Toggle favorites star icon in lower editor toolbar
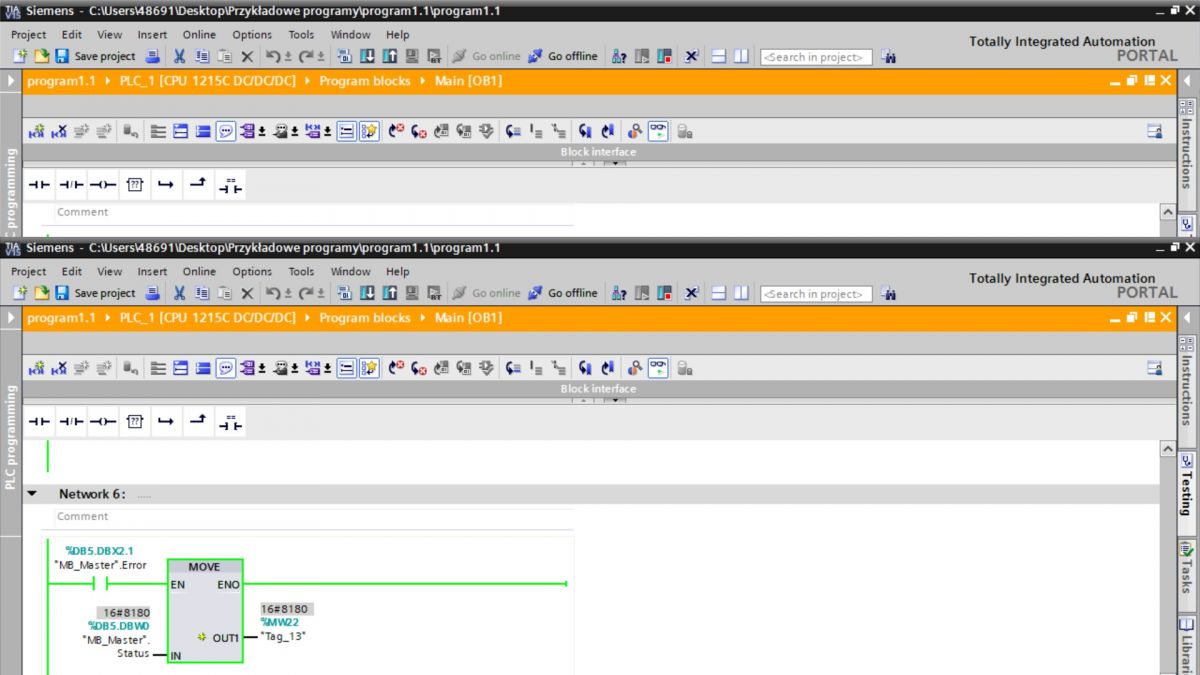This screenshot has width=1200, height=675. pos(369,368)
